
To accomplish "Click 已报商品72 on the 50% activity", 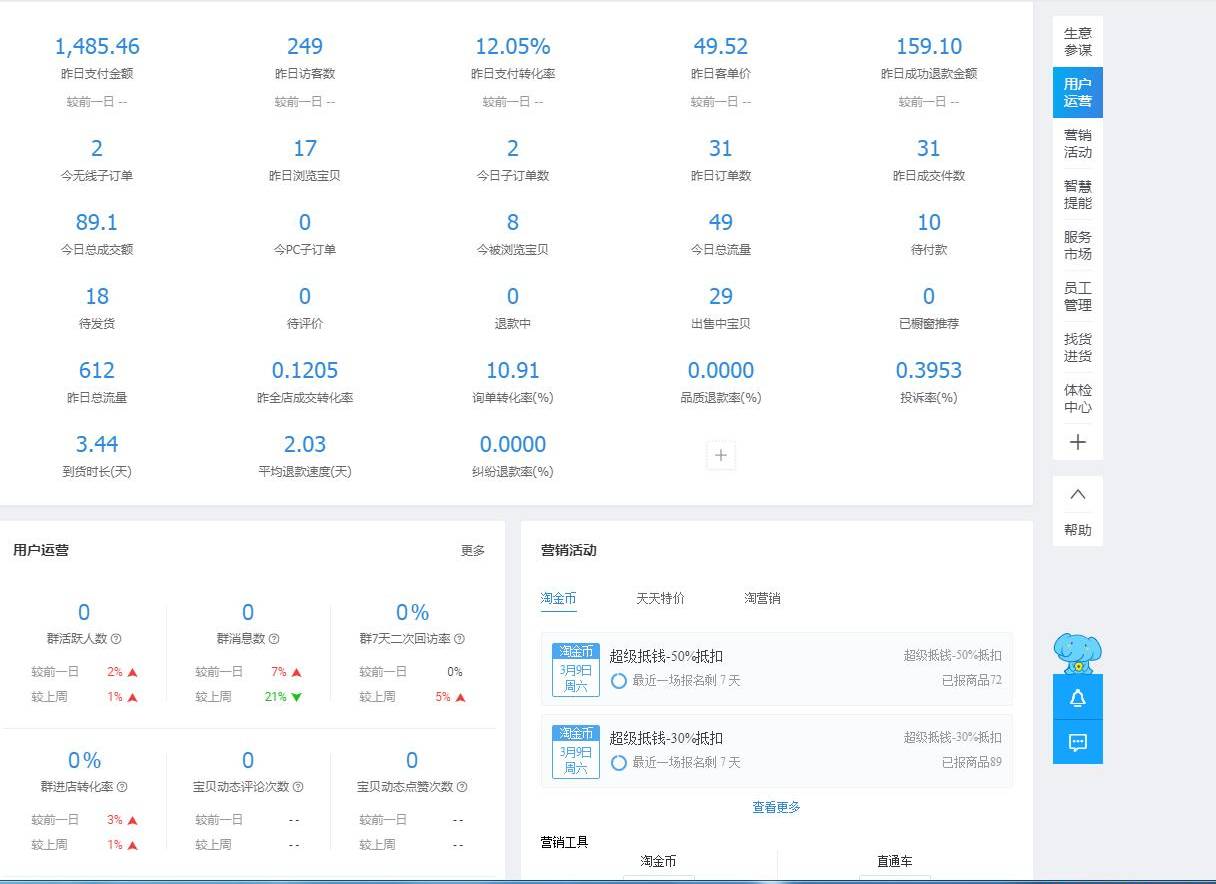I will click(971, 681).
